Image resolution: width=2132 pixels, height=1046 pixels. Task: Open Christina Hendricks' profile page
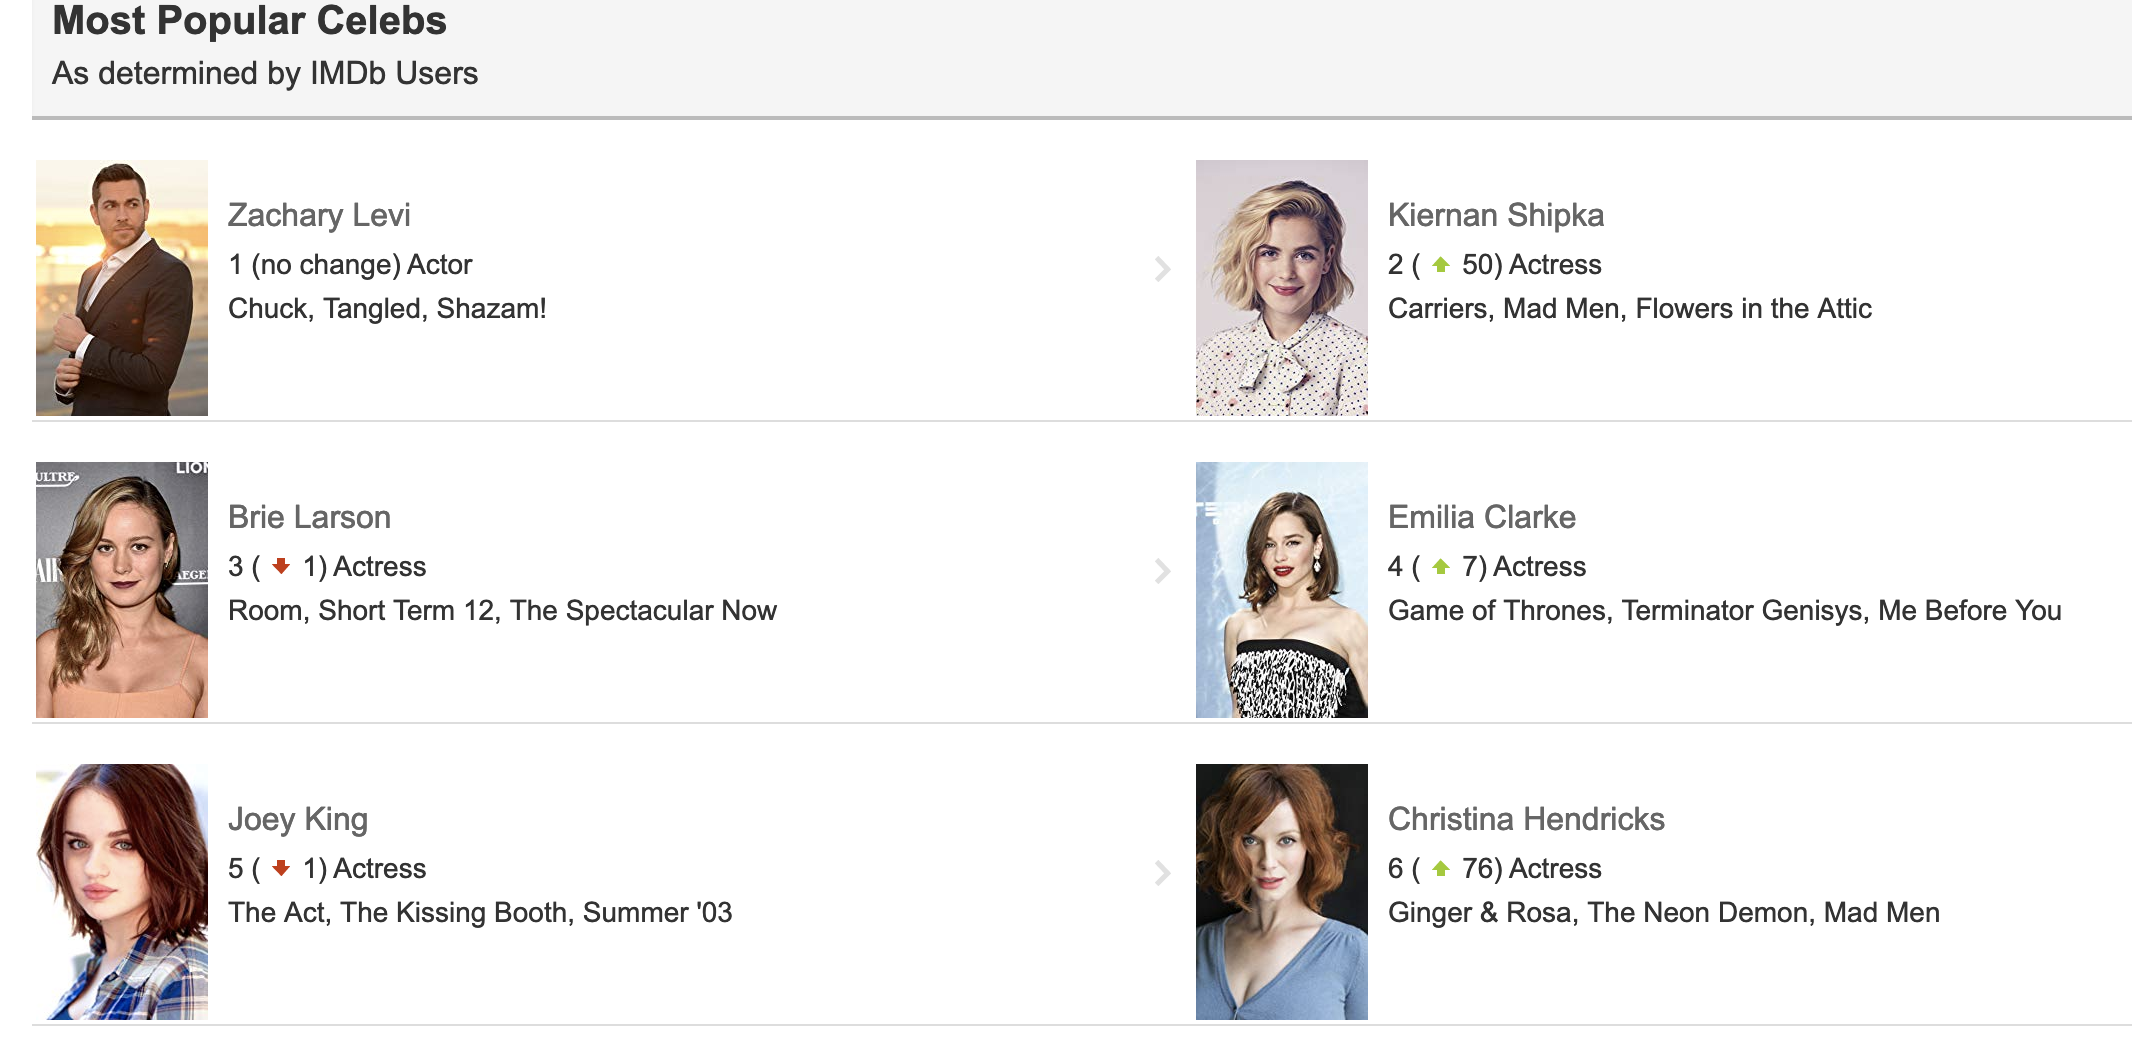click(x=1526, y=818)
